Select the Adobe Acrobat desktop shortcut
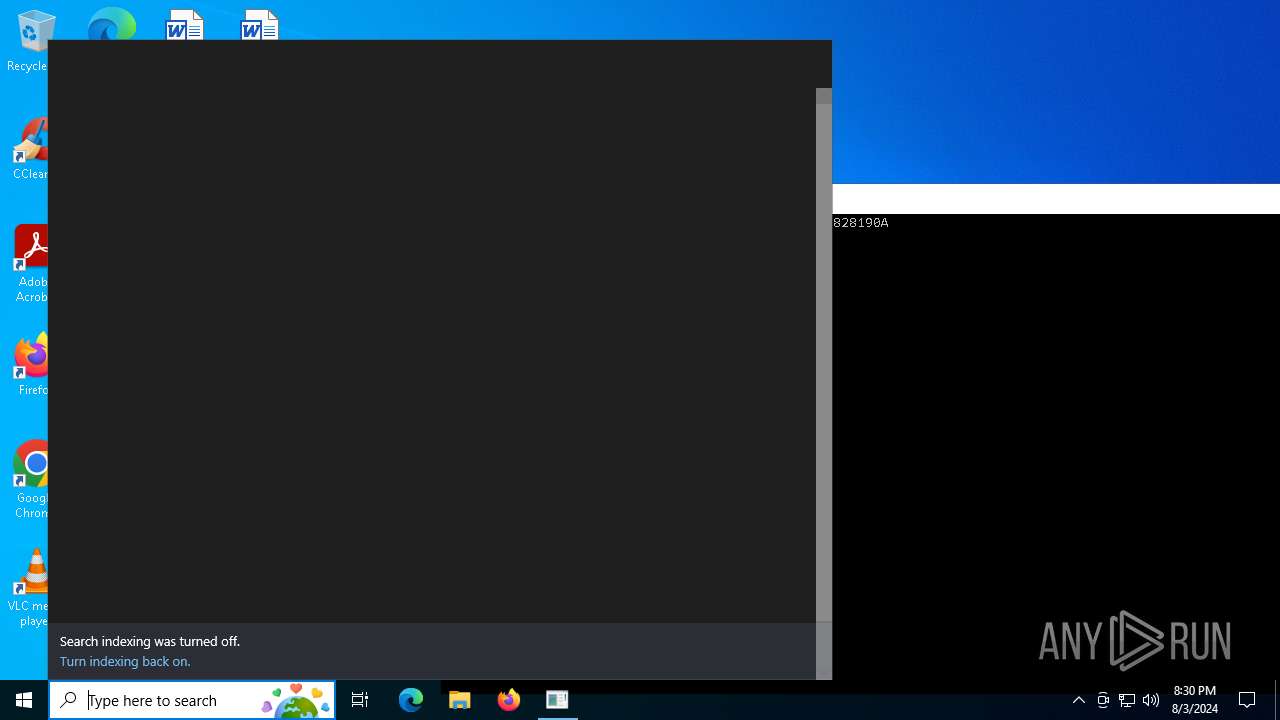 point(31,264)
